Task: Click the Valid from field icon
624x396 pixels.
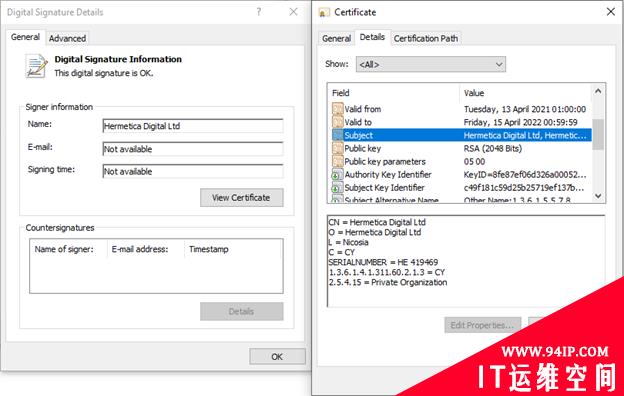Action: (x=337, y=109)
